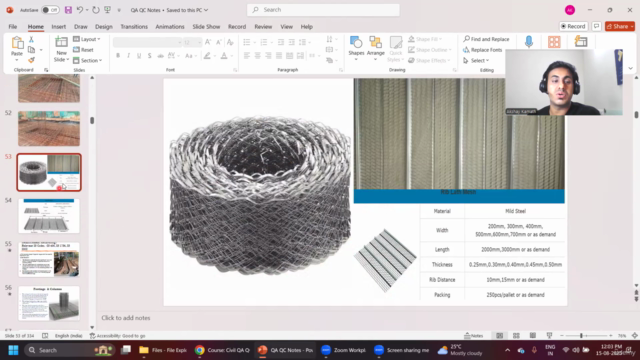Click the Dictate microphone icon
Screen dimensions: 640x360
point(529,42)
